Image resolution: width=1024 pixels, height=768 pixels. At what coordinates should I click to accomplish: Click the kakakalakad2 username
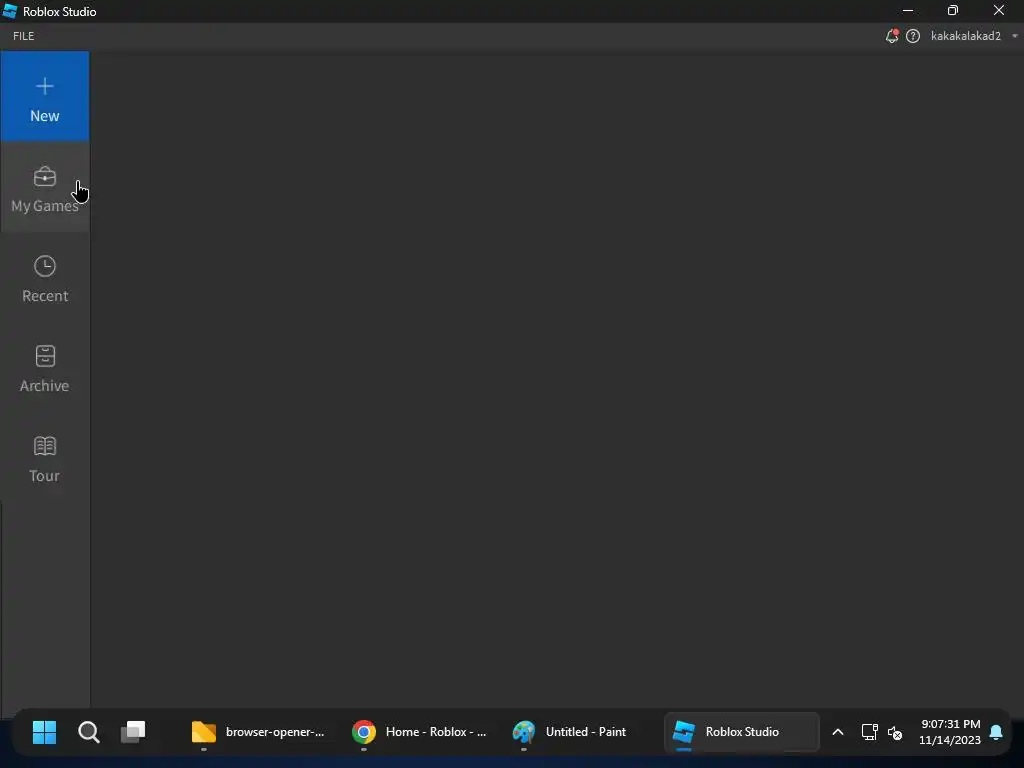click(x=965, y=36)
